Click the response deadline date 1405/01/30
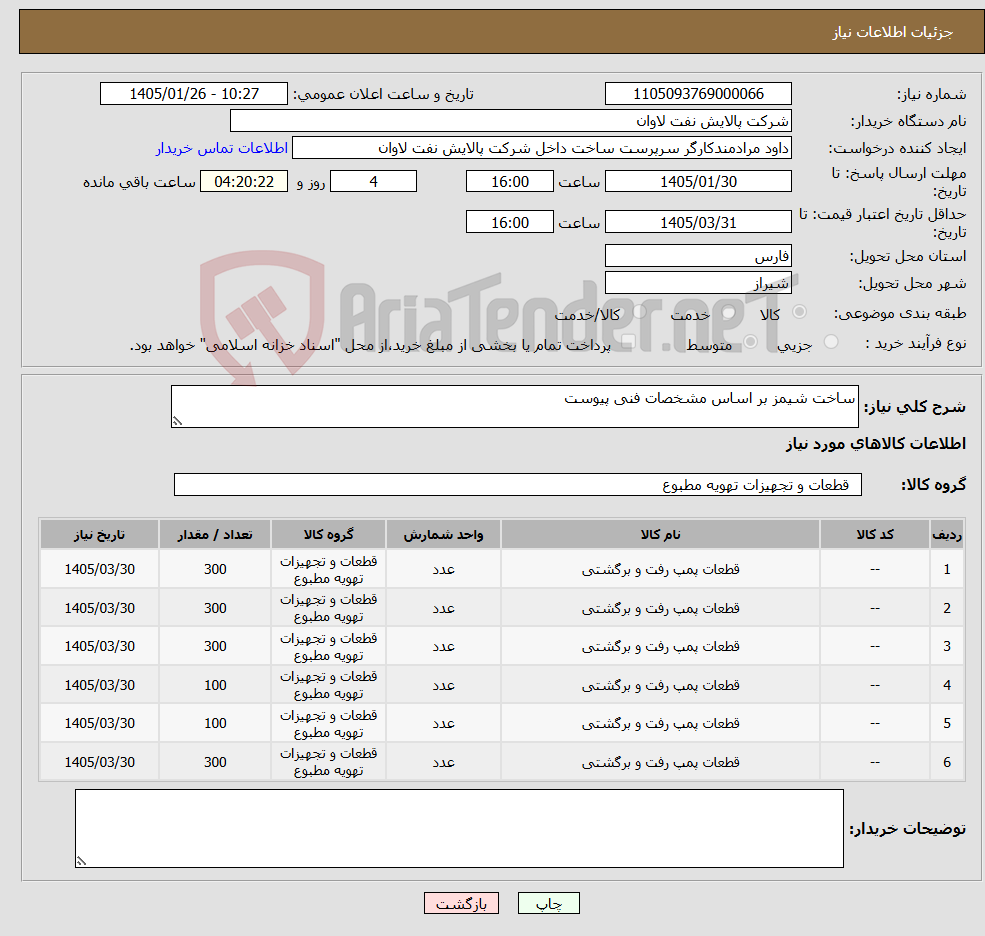Viewport: 985px width, 936px height. pyautogui.click(x=698, y=182)
